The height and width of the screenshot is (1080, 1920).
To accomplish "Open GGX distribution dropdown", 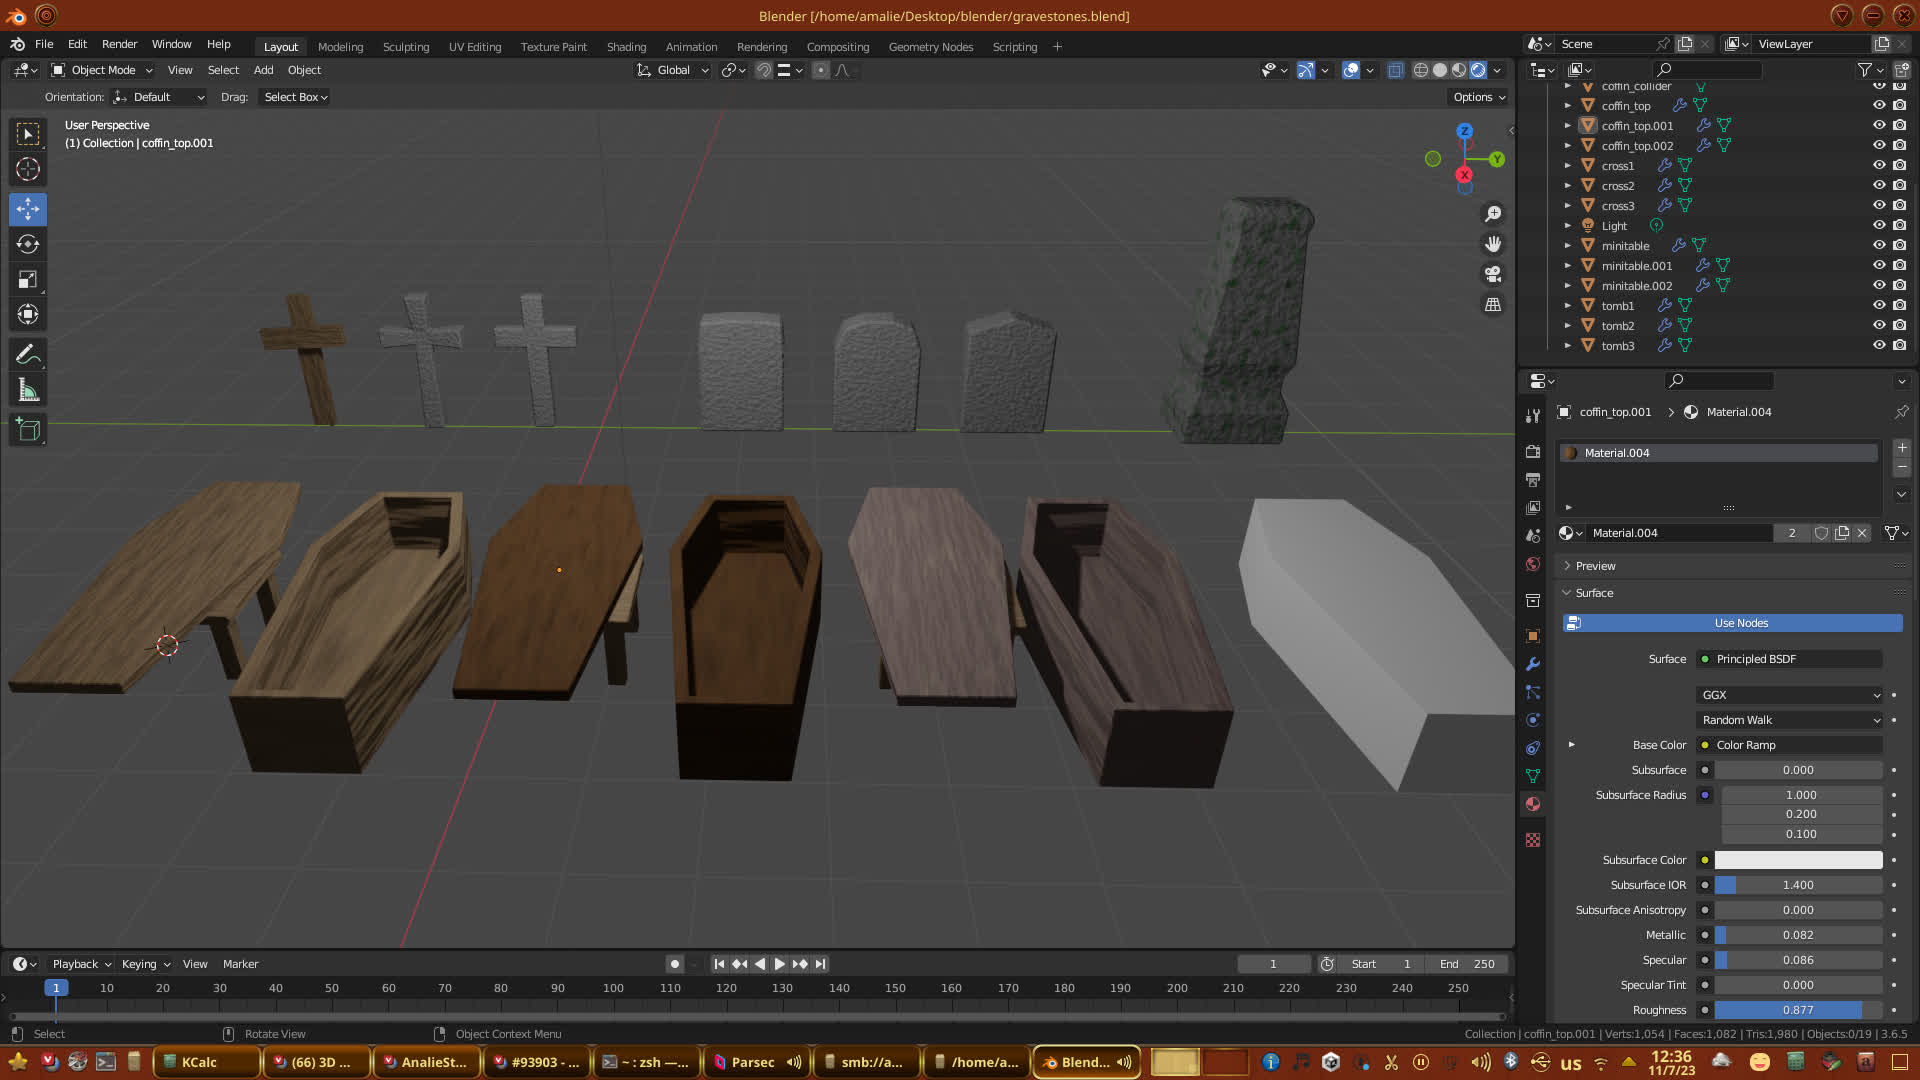I will pyautogui.click(x=1790, y=695).
